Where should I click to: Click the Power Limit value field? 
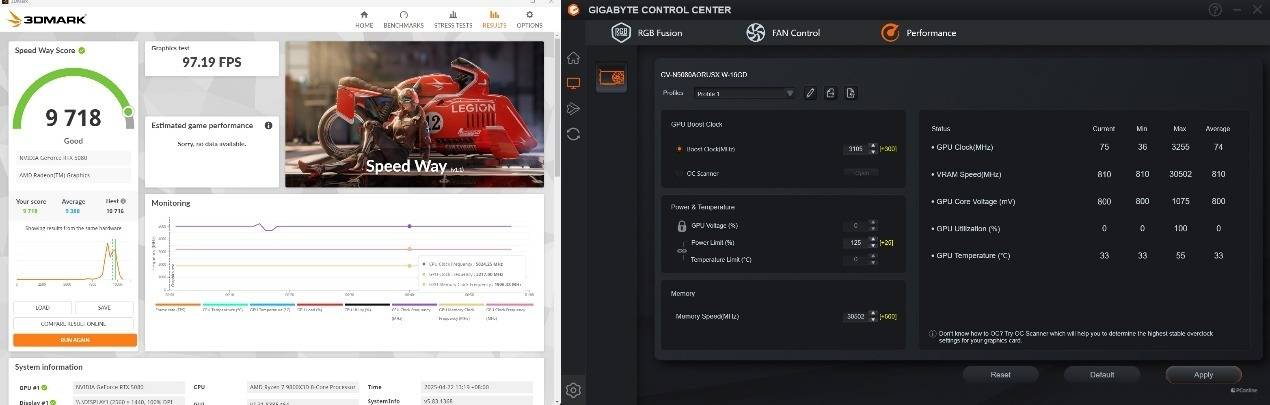(x=854, y=242)
